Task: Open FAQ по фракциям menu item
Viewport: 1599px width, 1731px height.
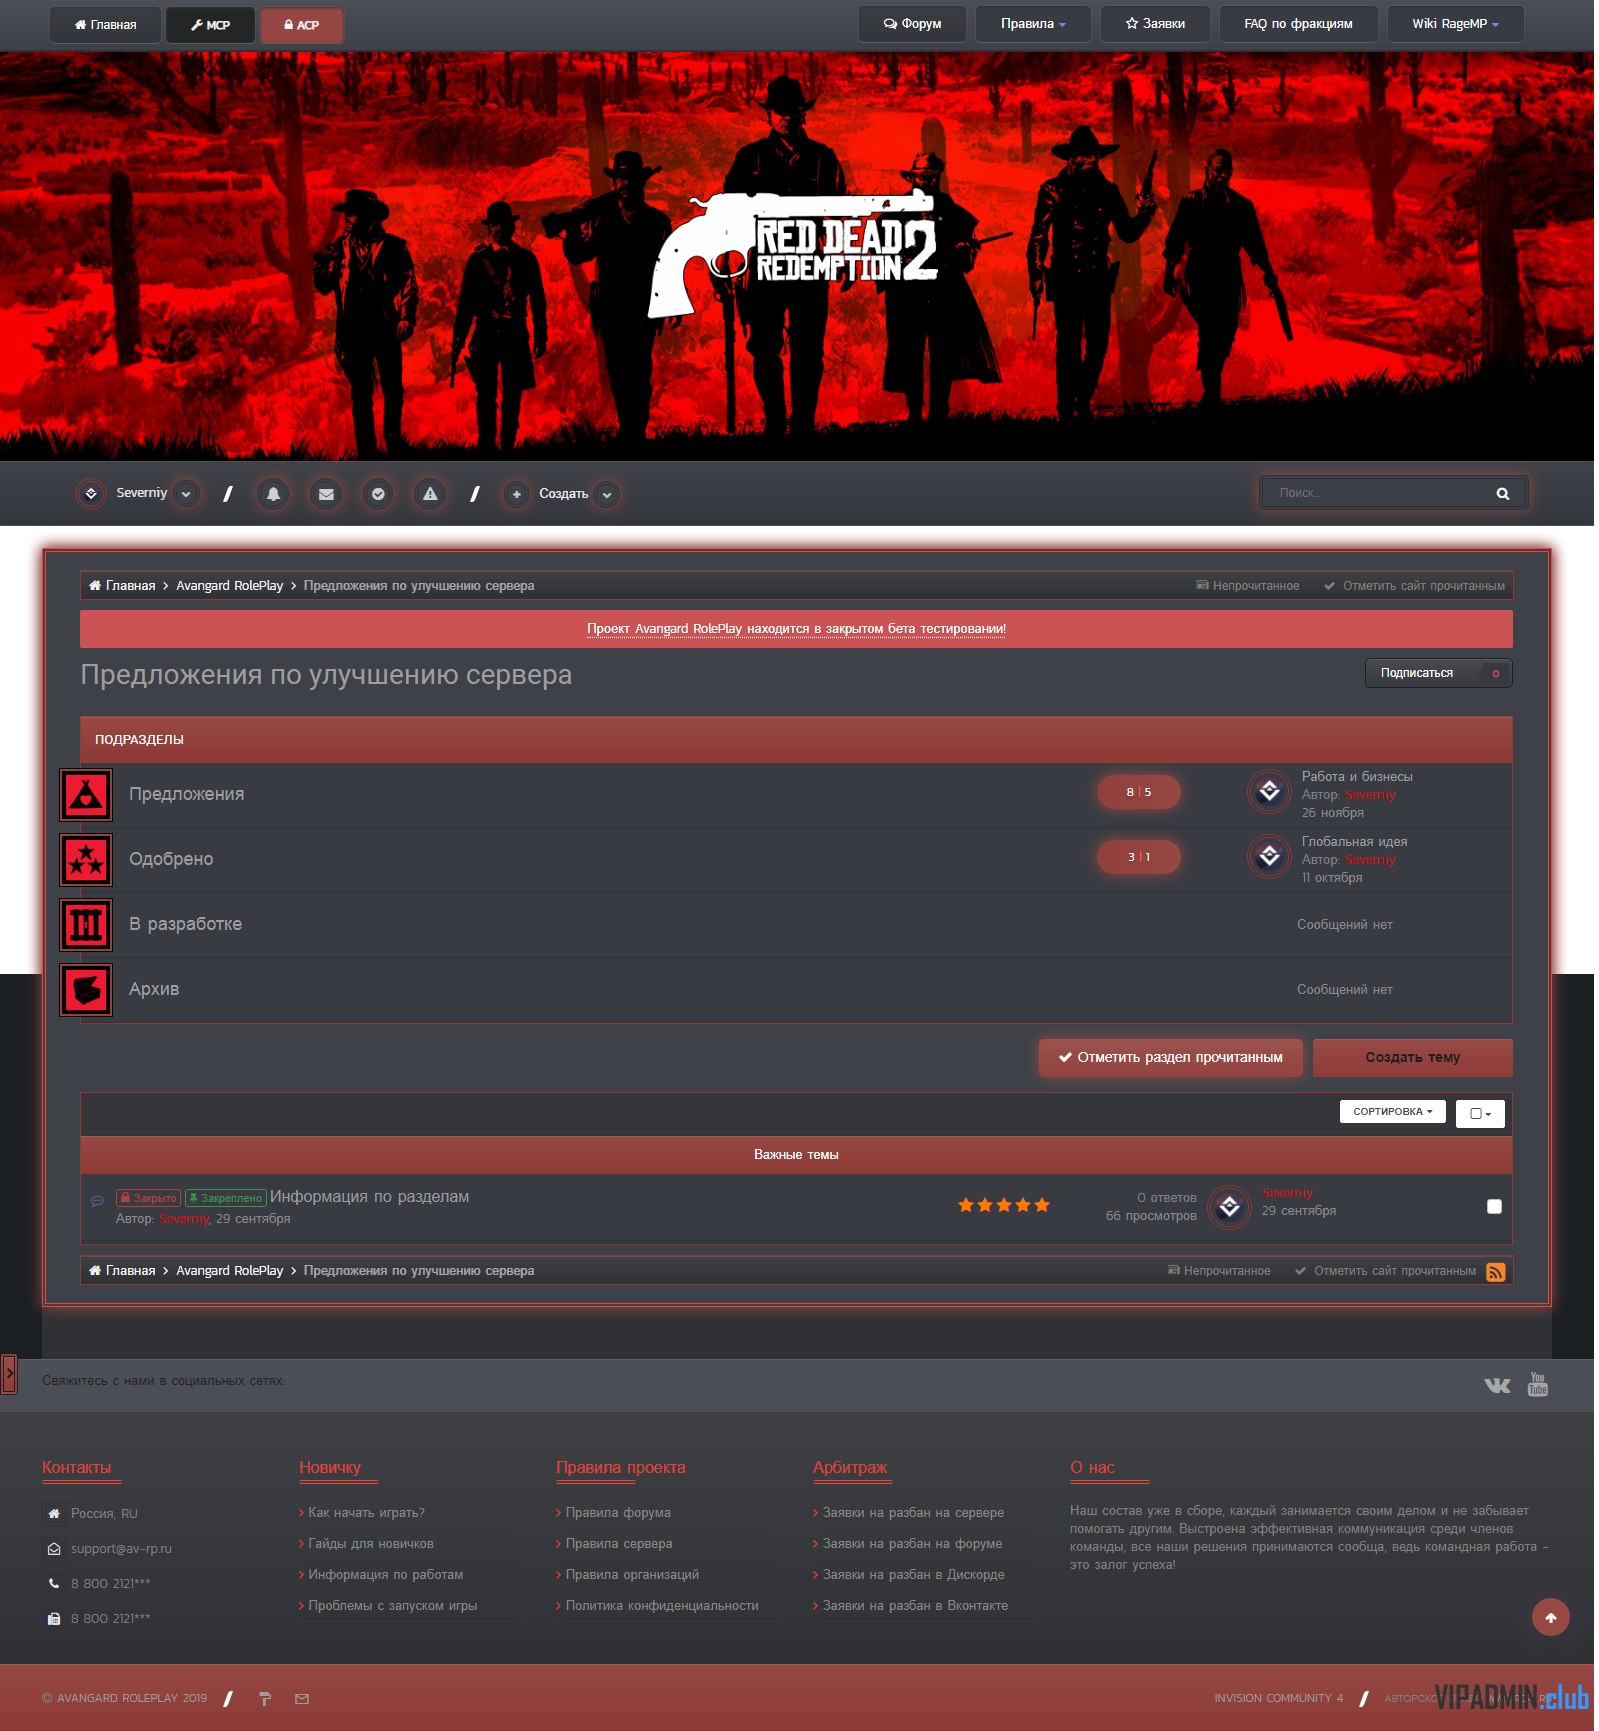Action: click(x=1298, y=24)
